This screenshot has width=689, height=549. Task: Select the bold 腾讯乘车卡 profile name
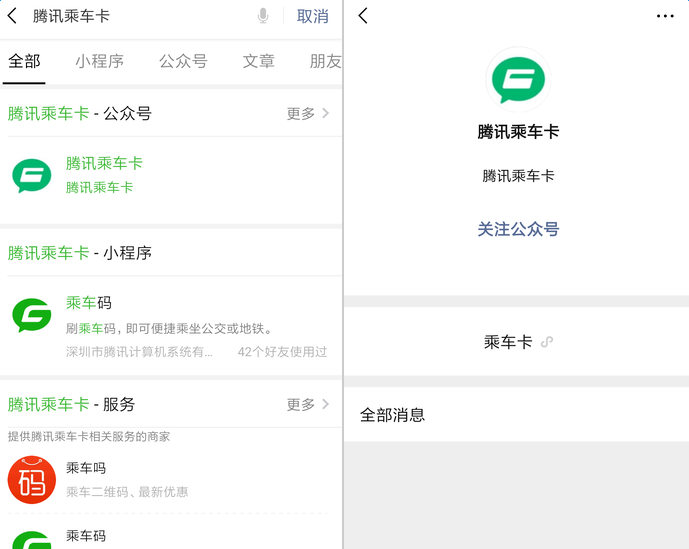point(518,131)
